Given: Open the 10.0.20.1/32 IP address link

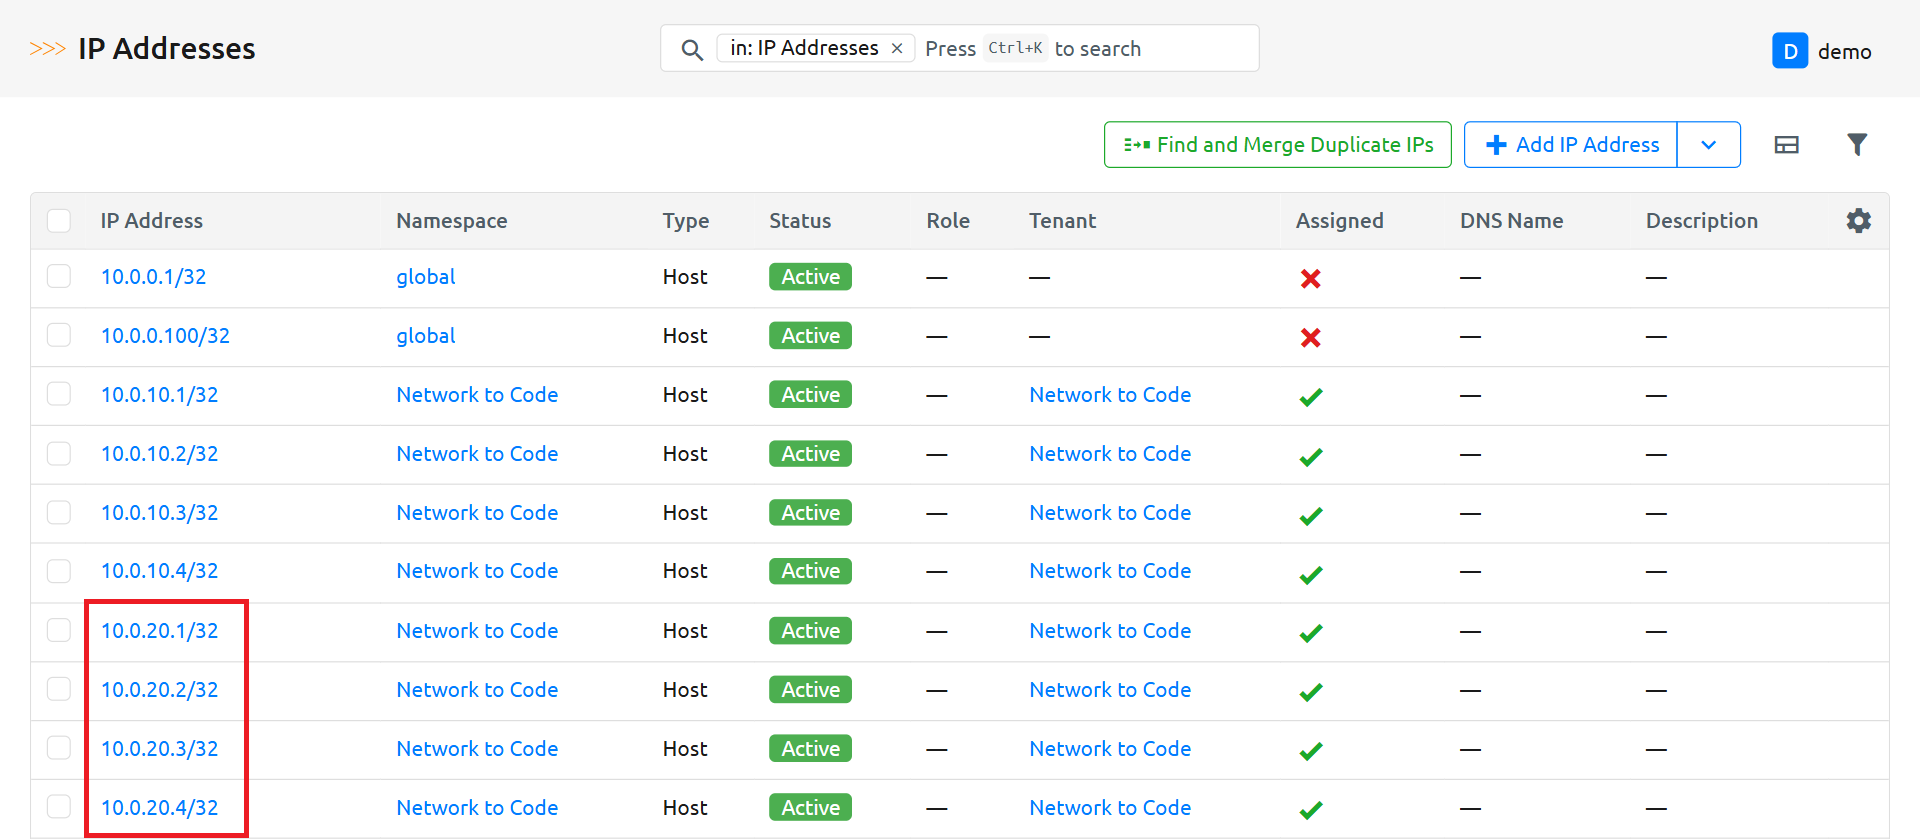Looking at the screenshot, I should pos(159,631).
